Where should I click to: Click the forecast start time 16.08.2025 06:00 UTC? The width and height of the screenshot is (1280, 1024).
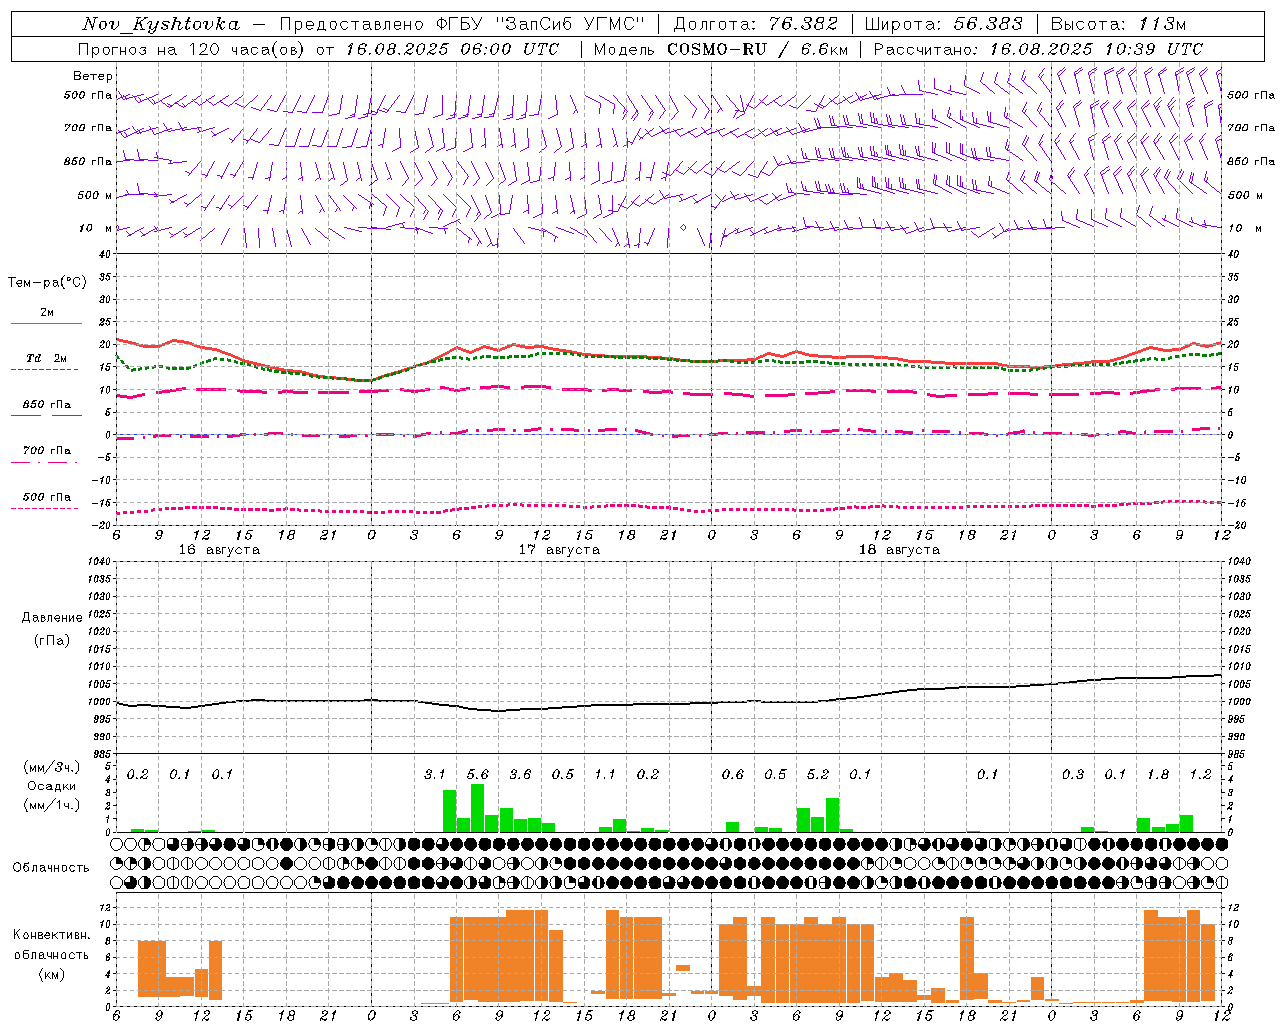[453, 49]
